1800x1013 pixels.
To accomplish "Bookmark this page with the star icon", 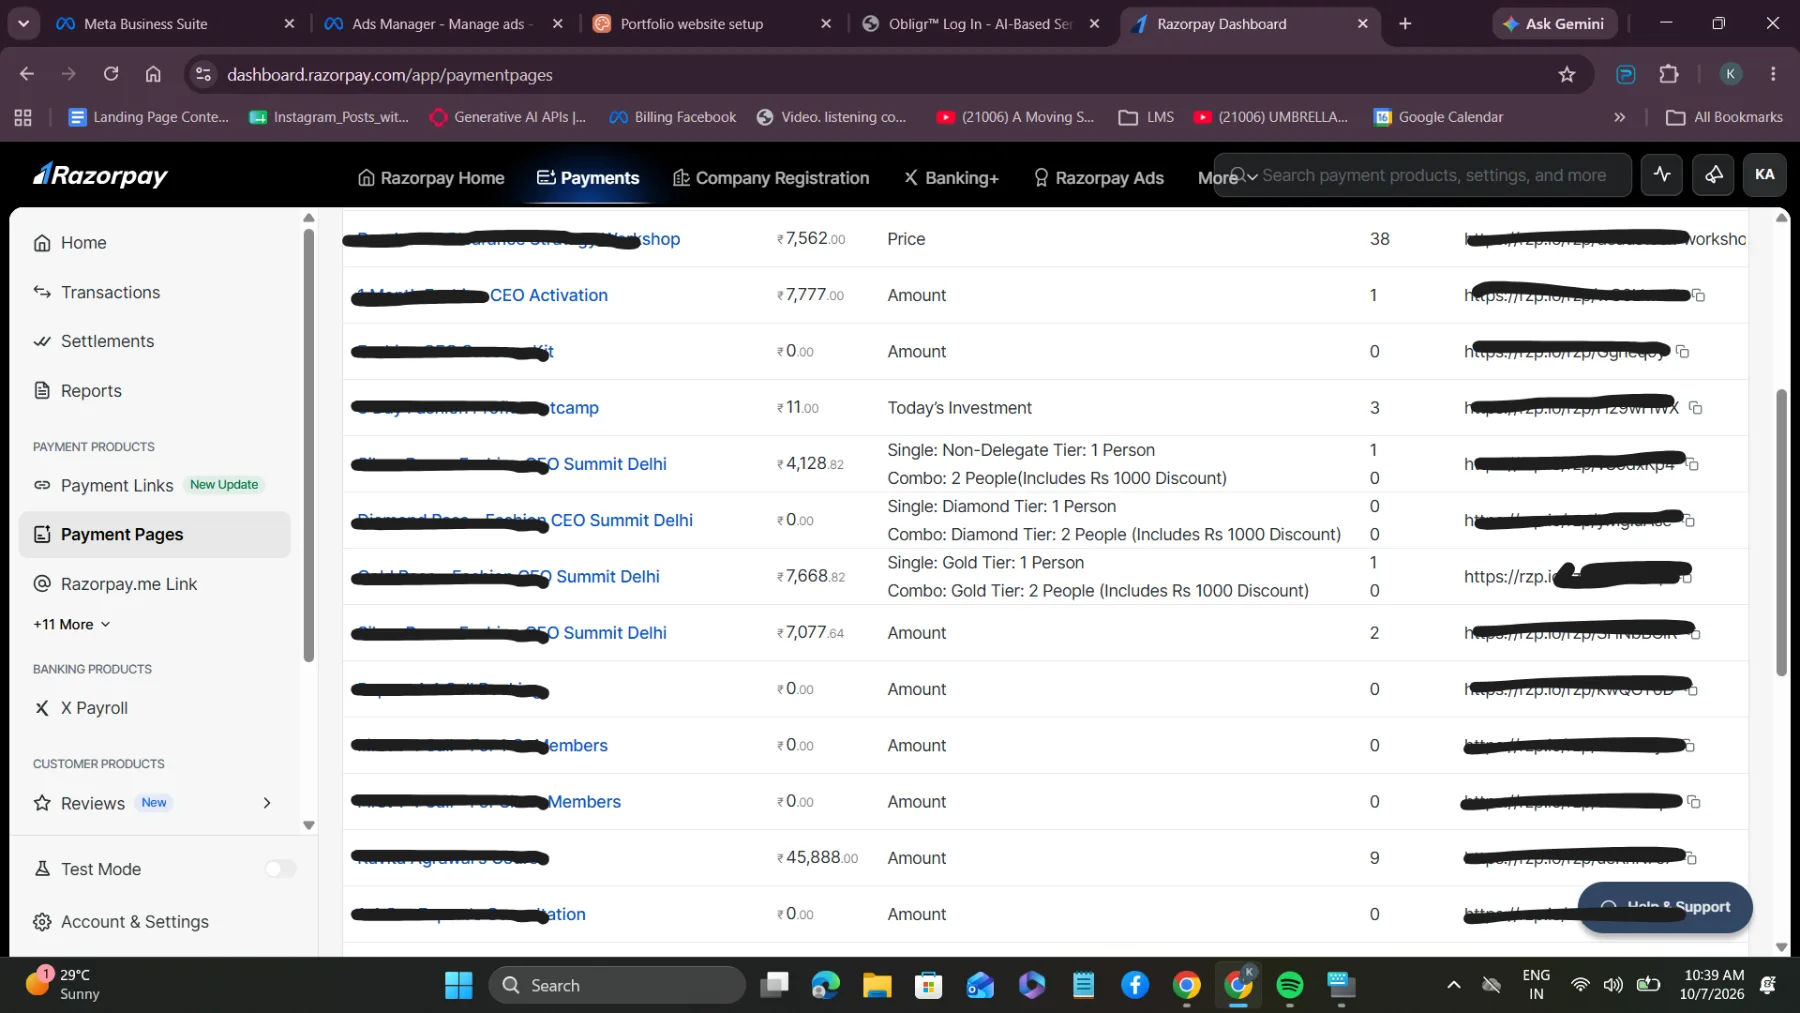I will pos(1567,75).
